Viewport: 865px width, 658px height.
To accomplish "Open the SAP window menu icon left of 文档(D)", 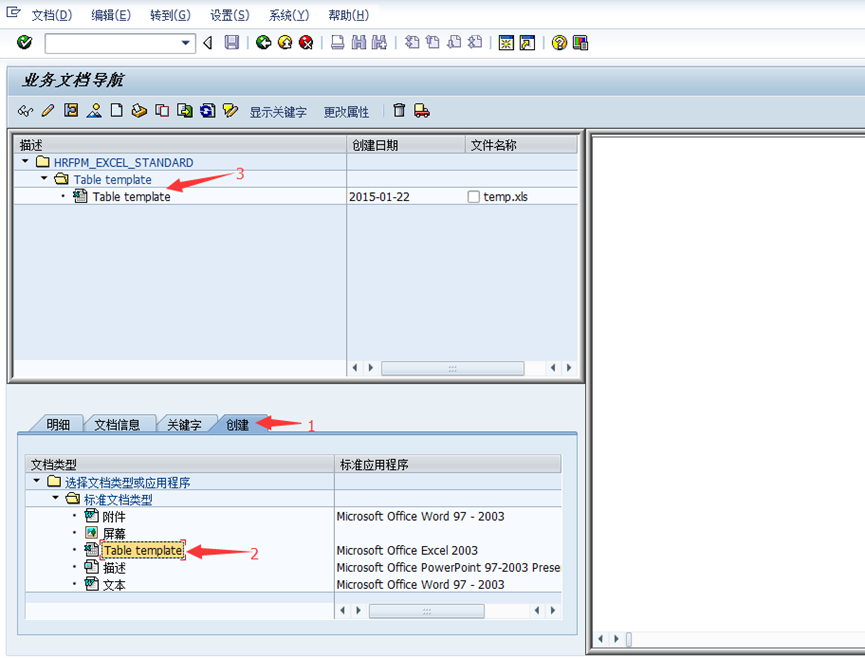I will click(x=13, y=12).
